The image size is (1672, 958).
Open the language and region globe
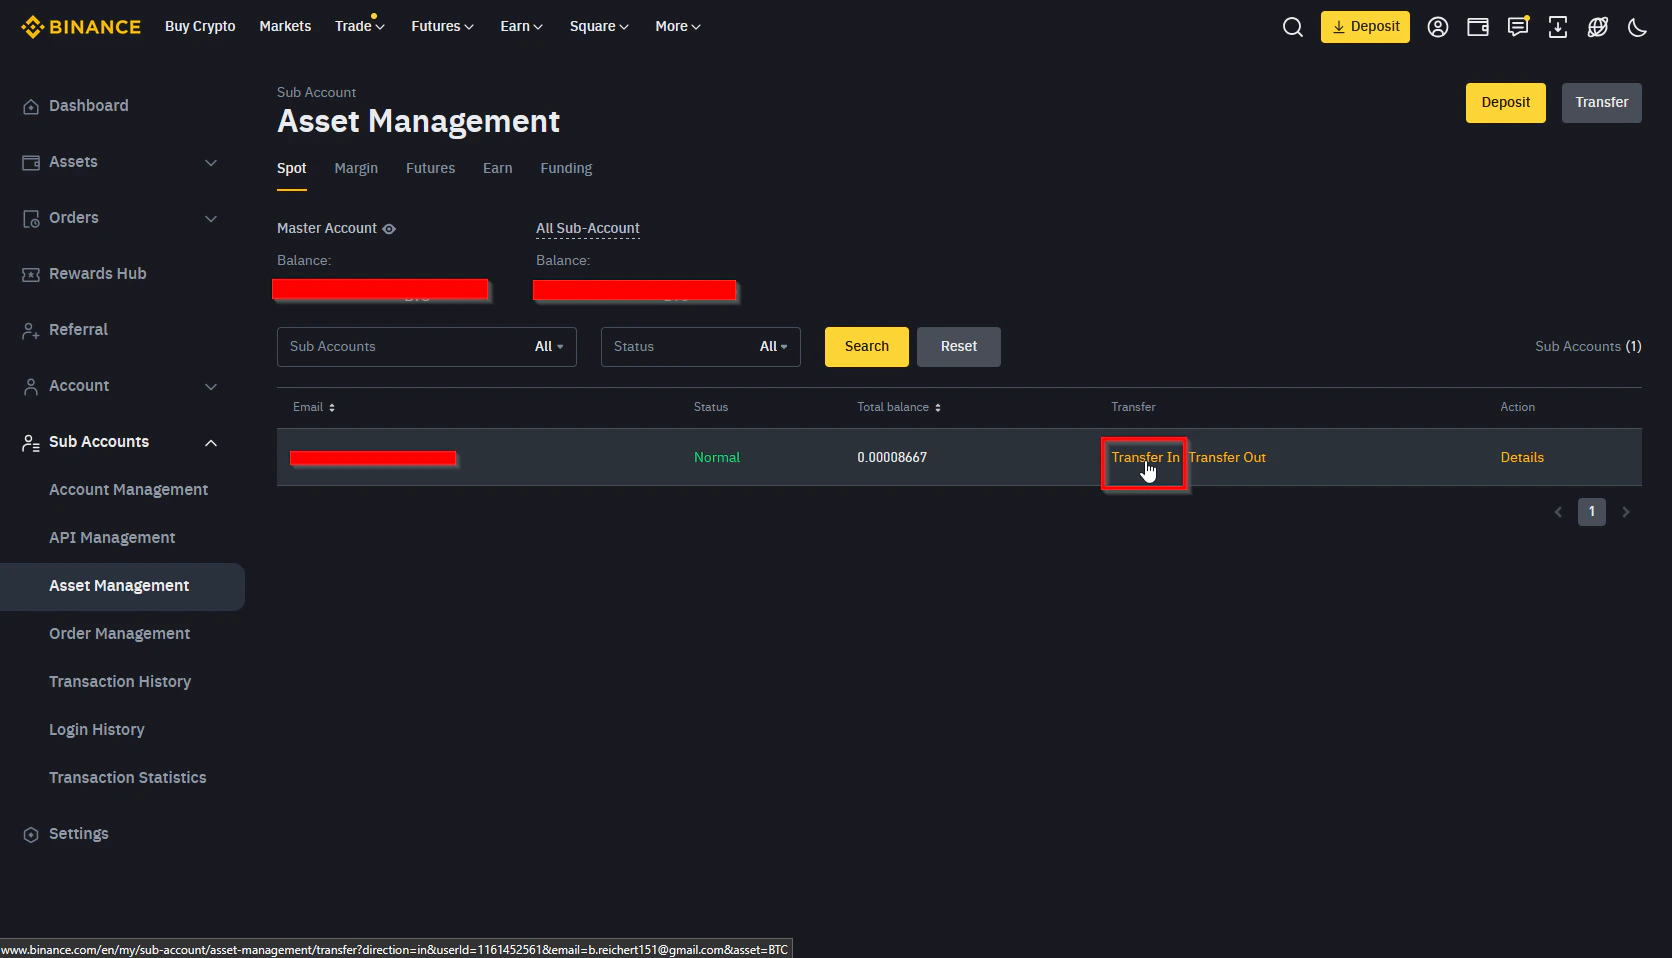(x=1597, y=27)
